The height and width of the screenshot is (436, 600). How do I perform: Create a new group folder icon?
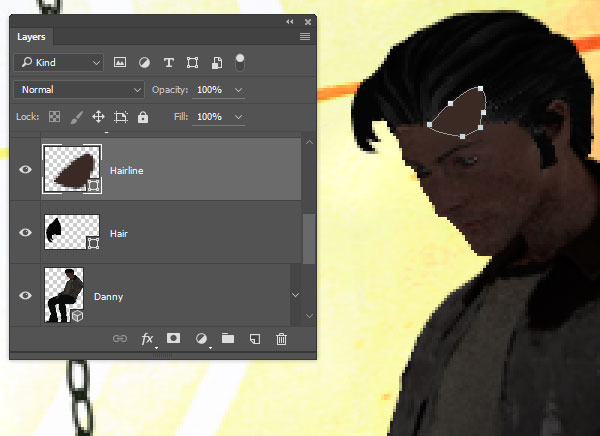(228, 338)
